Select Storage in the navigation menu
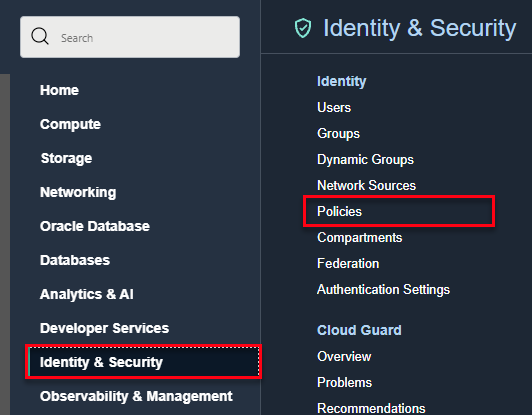The height and width of the screenshot is (415, 532). (x=66, y=158)
